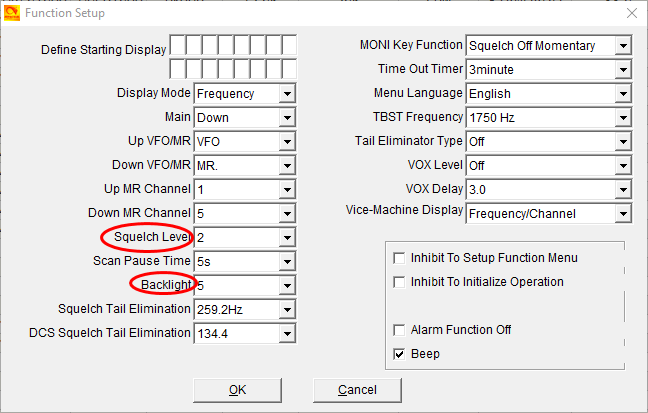
Task: Enable Inhibit To Setup Function Menu checkbox
Action: (401, 258)
